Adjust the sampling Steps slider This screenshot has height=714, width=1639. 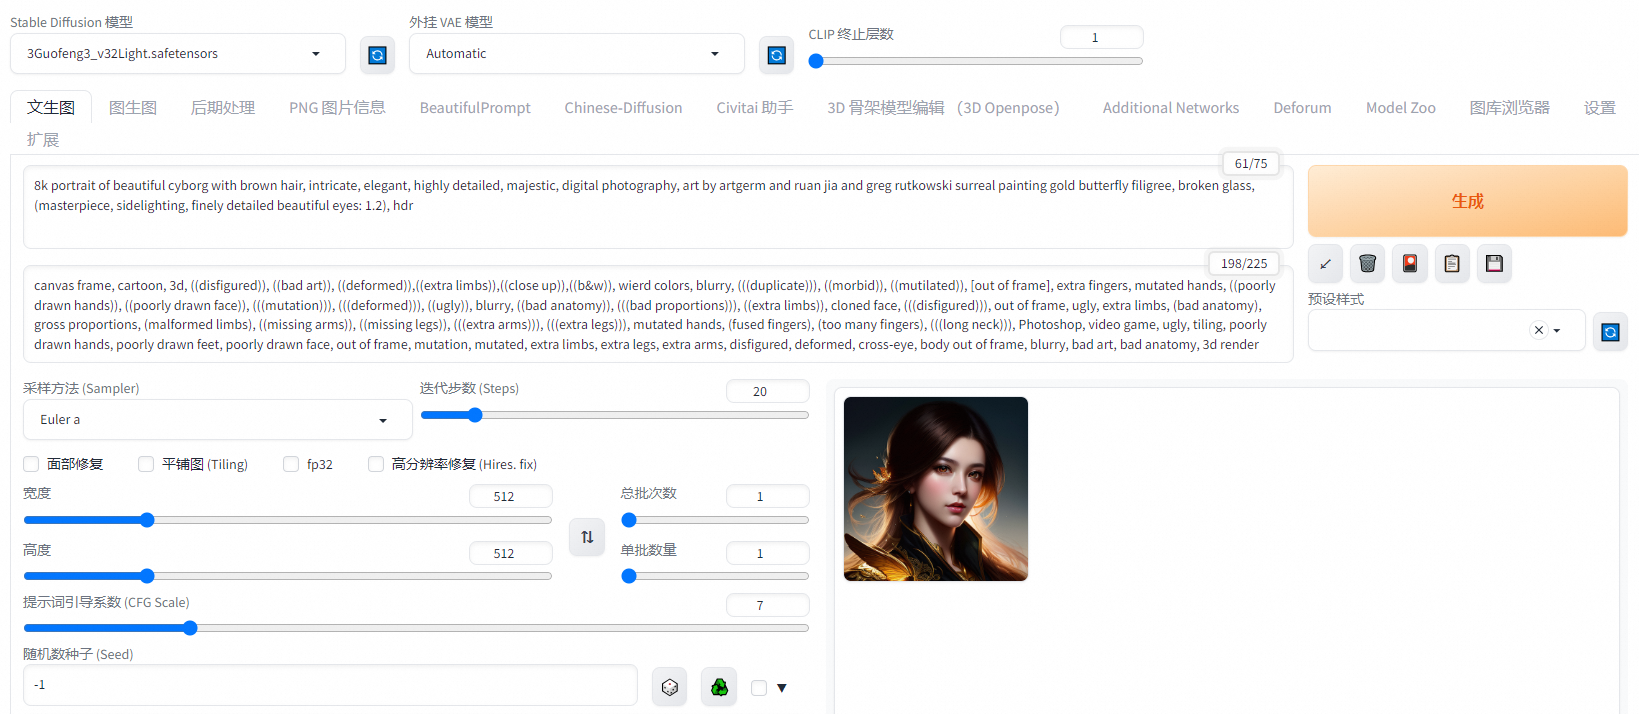[614, 415]
